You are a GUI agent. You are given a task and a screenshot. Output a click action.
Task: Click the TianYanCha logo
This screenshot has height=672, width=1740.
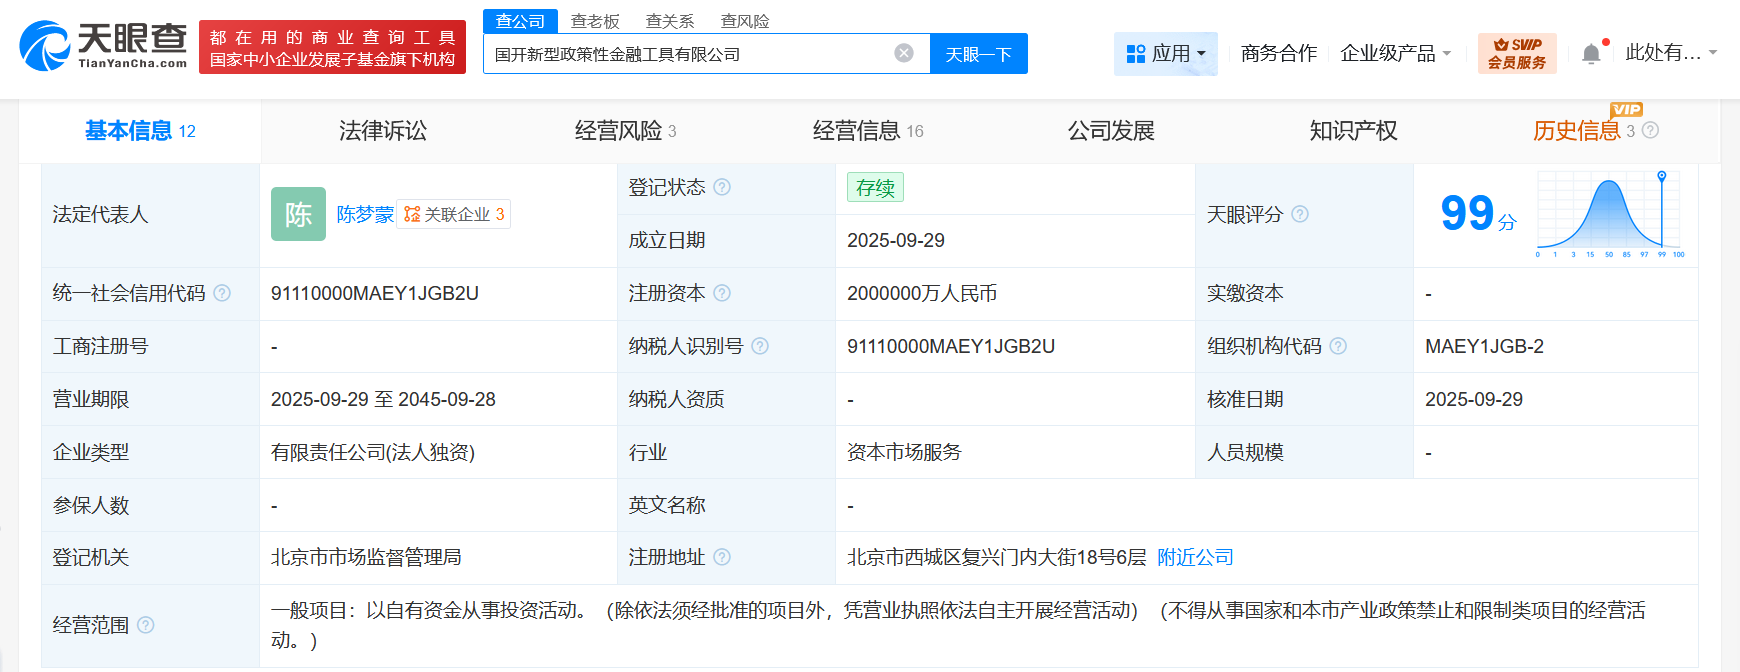point(104,46)
